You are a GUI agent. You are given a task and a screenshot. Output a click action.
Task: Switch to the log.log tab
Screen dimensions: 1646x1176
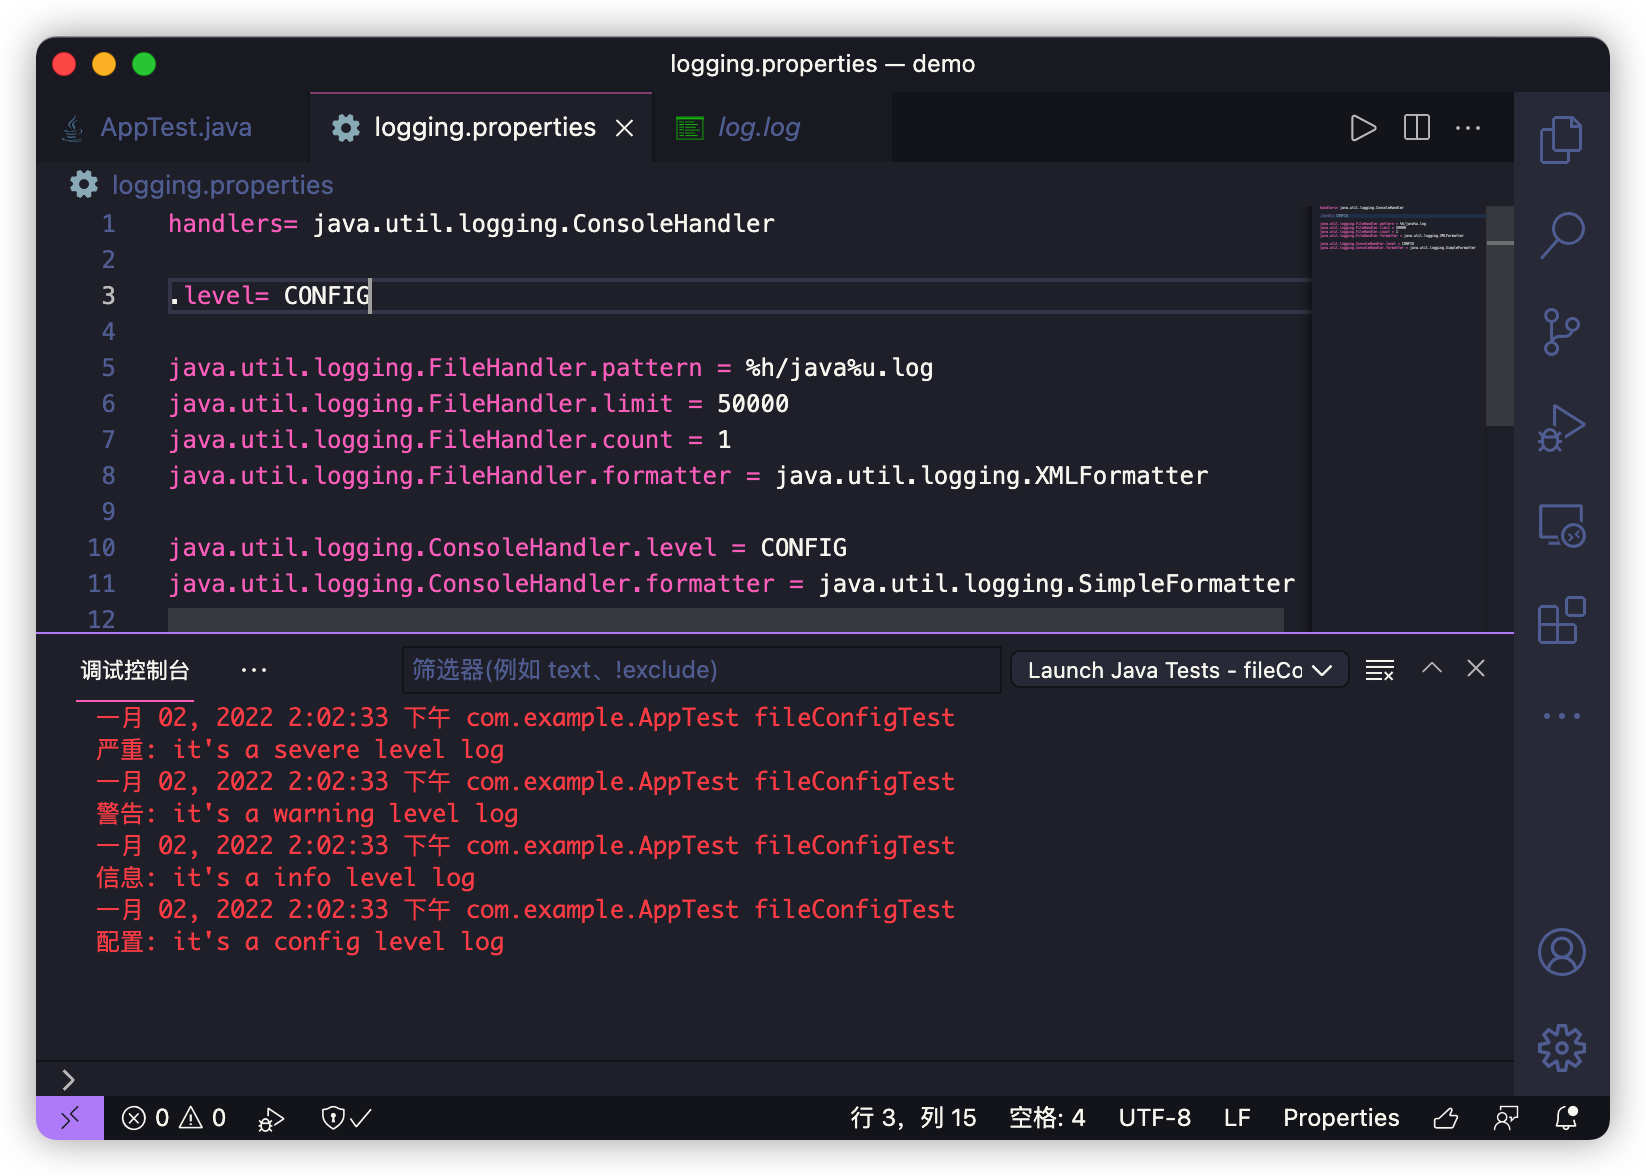pyautogui.click(x=758, y=128)
